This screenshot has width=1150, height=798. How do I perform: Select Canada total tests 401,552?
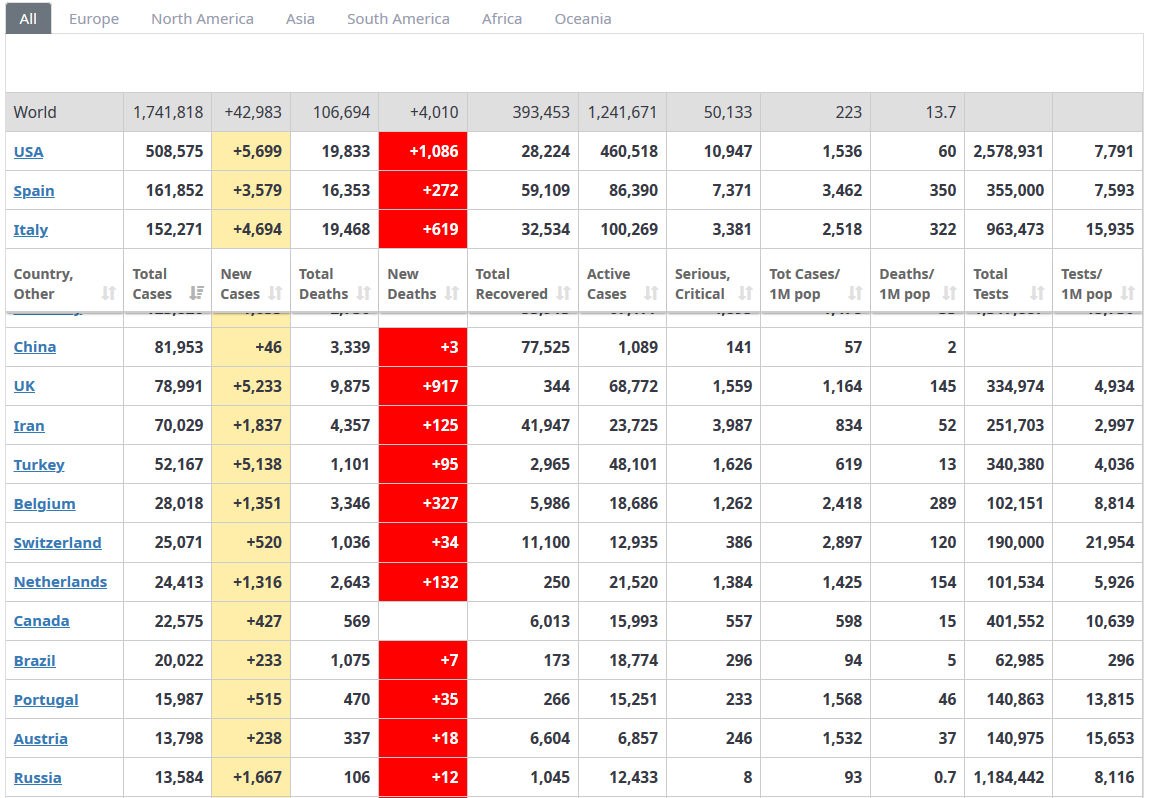(x=1015, y=621)
